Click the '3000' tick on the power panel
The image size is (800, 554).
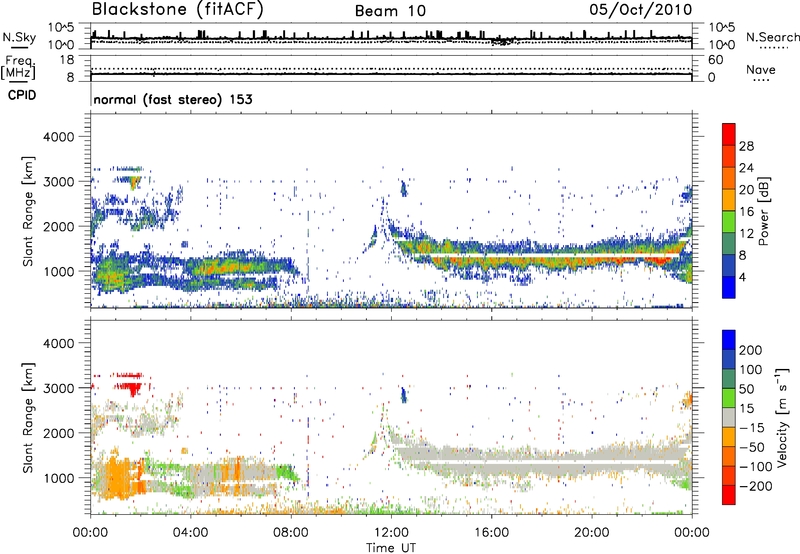[x=59, y=182]
